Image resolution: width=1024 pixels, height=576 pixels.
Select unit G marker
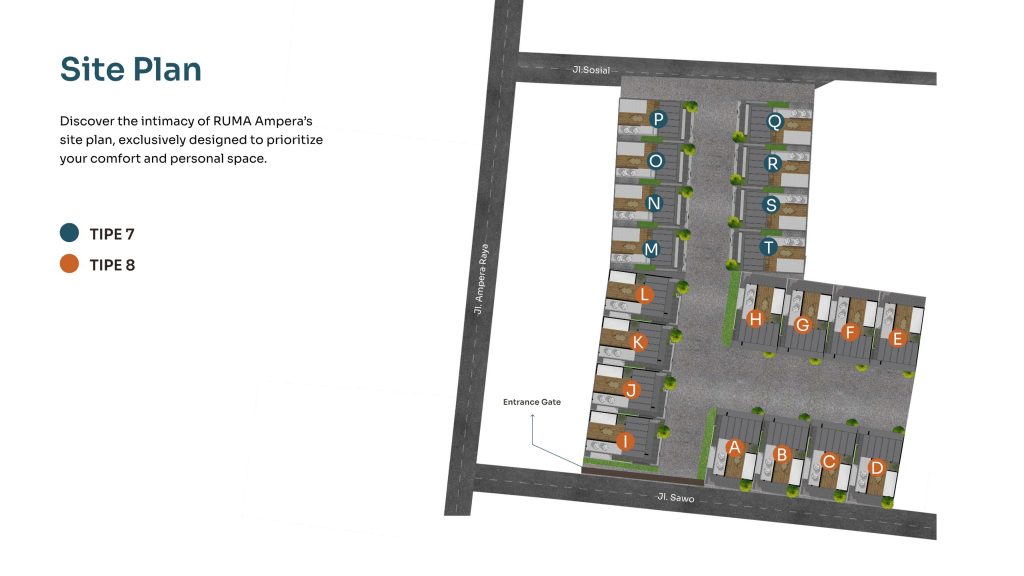802,324
